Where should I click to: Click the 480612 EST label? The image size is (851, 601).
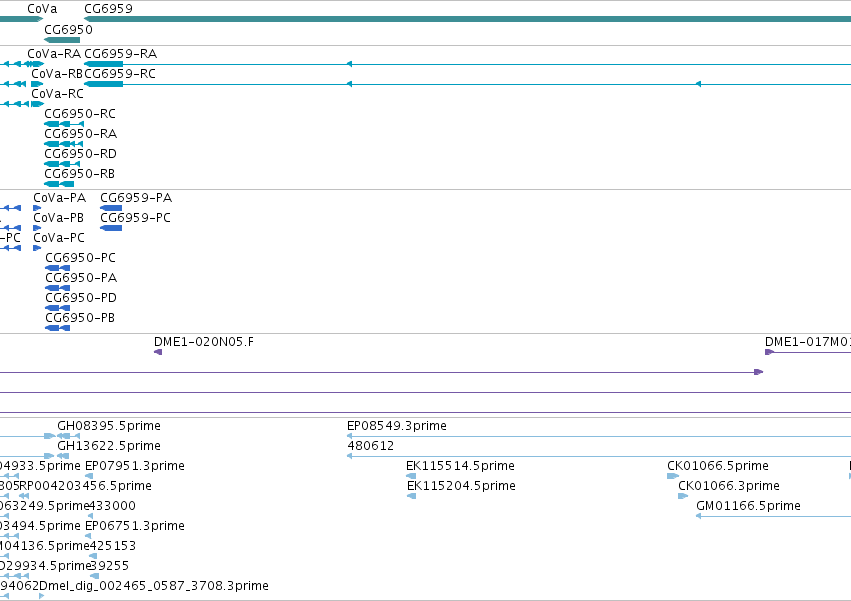pos(370,446)
